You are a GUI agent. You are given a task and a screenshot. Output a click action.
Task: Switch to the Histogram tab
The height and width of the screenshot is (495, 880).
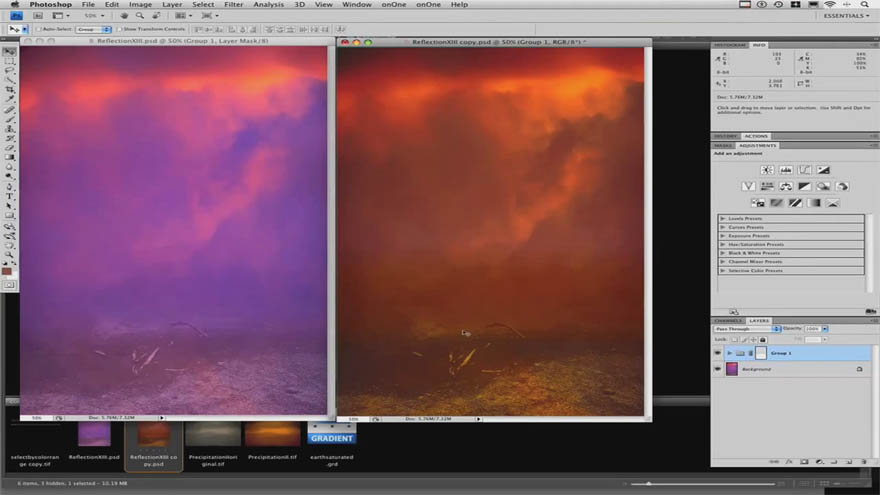click(730, 45)
